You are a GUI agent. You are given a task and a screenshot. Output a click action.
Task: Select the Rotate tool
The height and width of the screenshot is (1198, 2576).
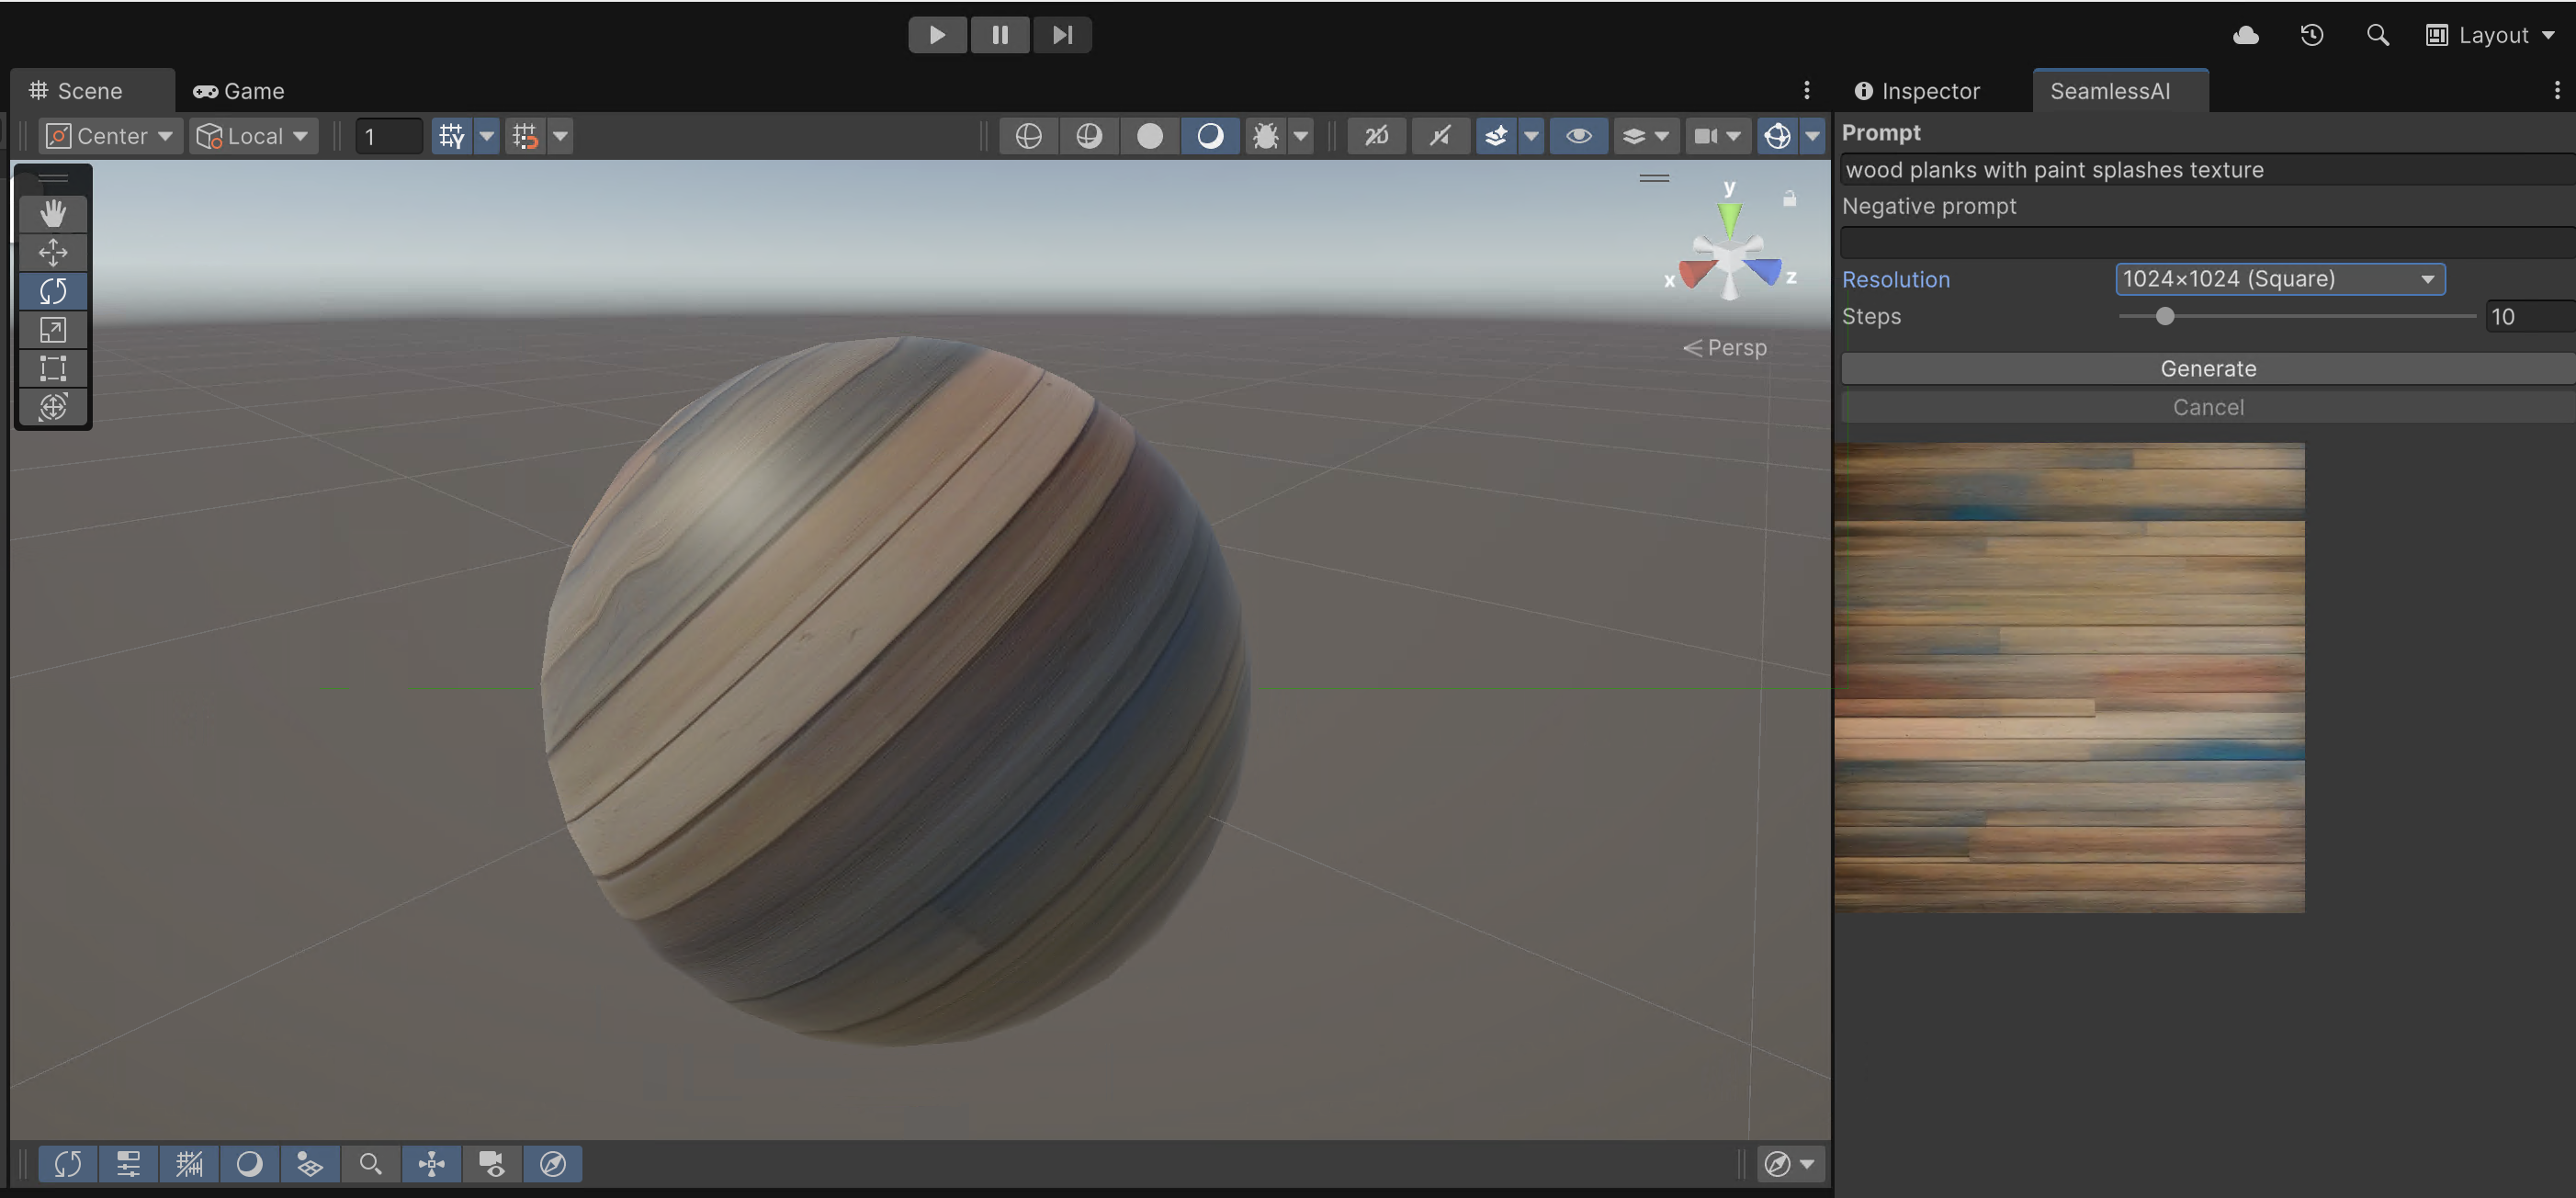coord(53,291)
